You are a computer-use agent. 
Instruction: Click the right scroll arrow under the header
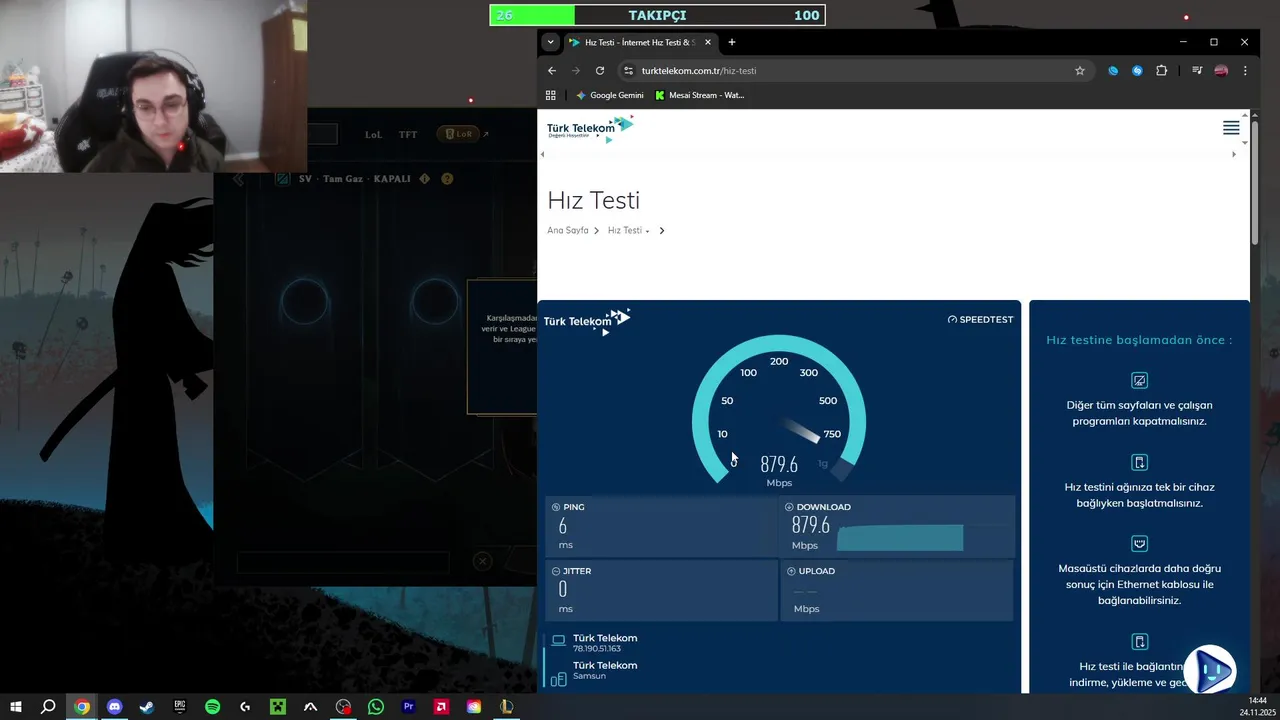coord(1233,154)
